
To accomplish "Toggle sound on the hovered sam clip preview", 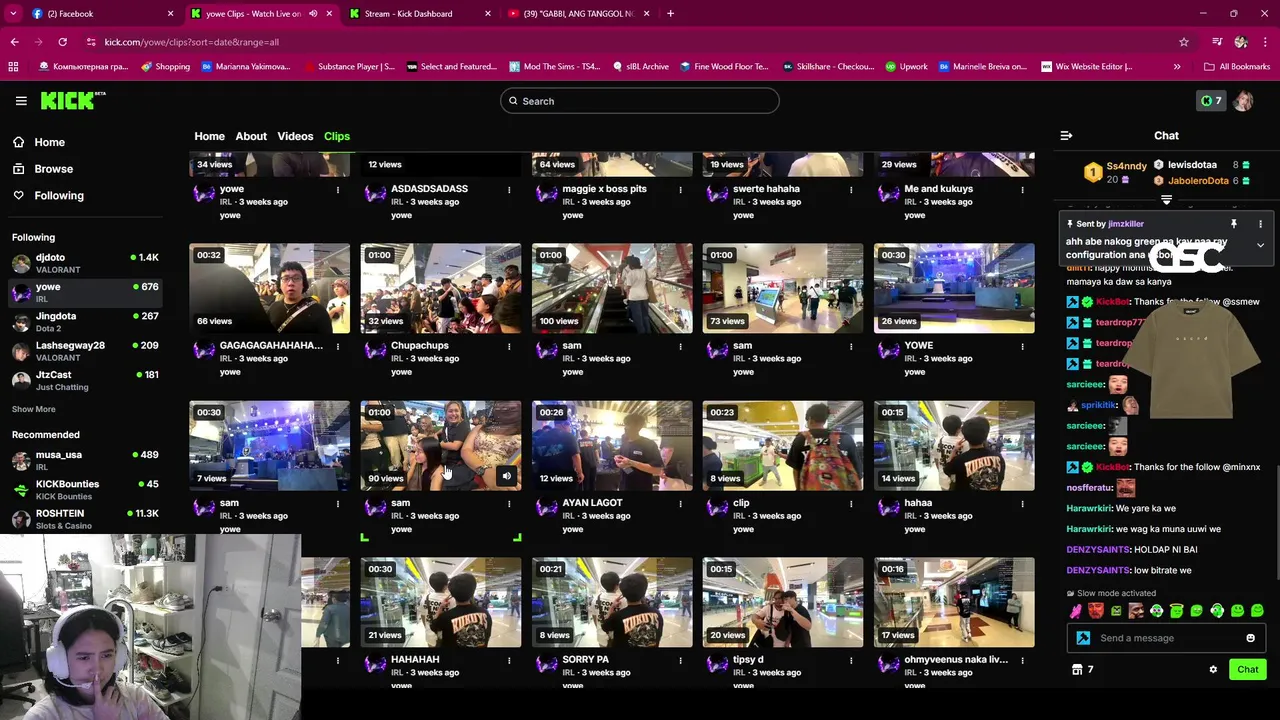I will pos(507,477).
